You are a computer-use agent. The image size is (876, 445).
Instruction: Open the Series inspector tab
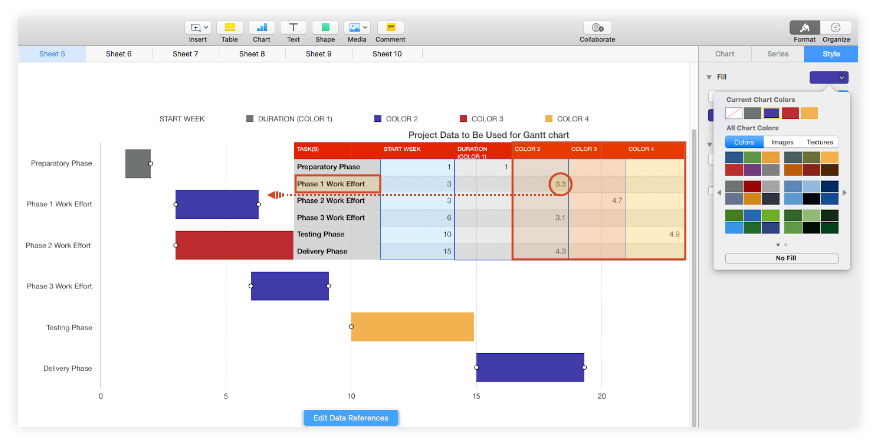point(777,54)
